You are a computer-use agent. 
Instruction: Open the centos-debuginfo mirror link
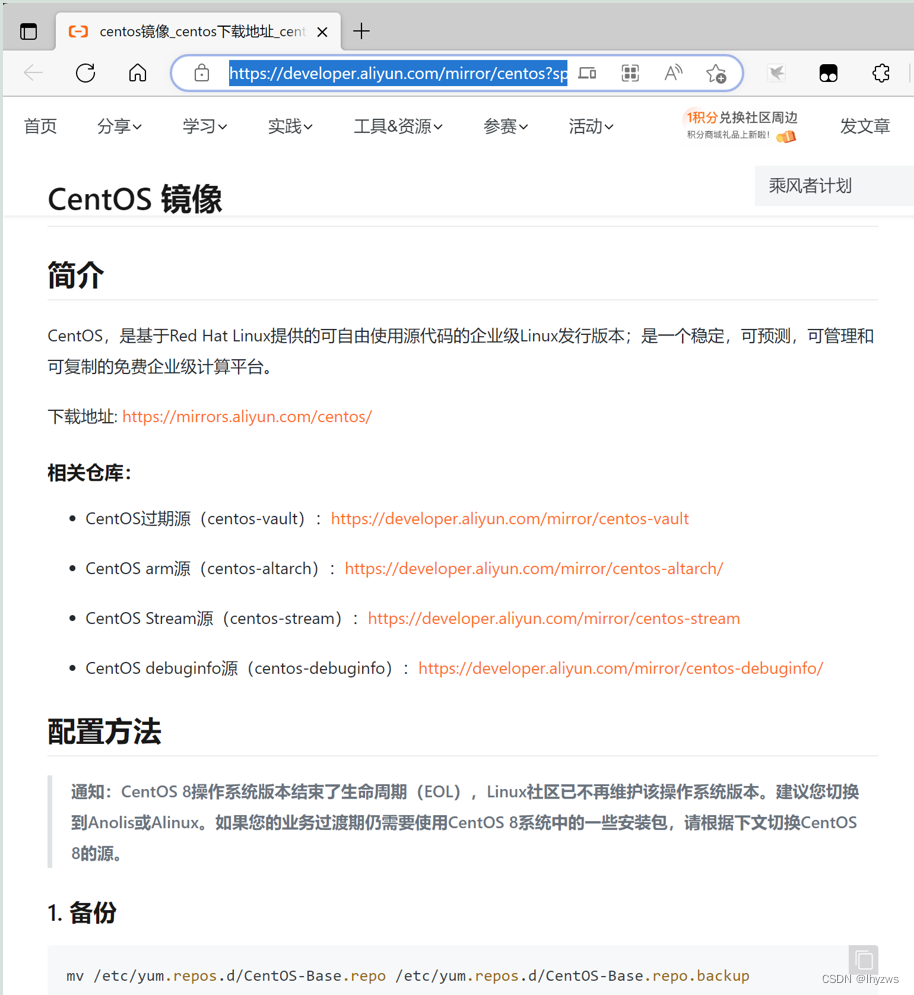(620, 668)
